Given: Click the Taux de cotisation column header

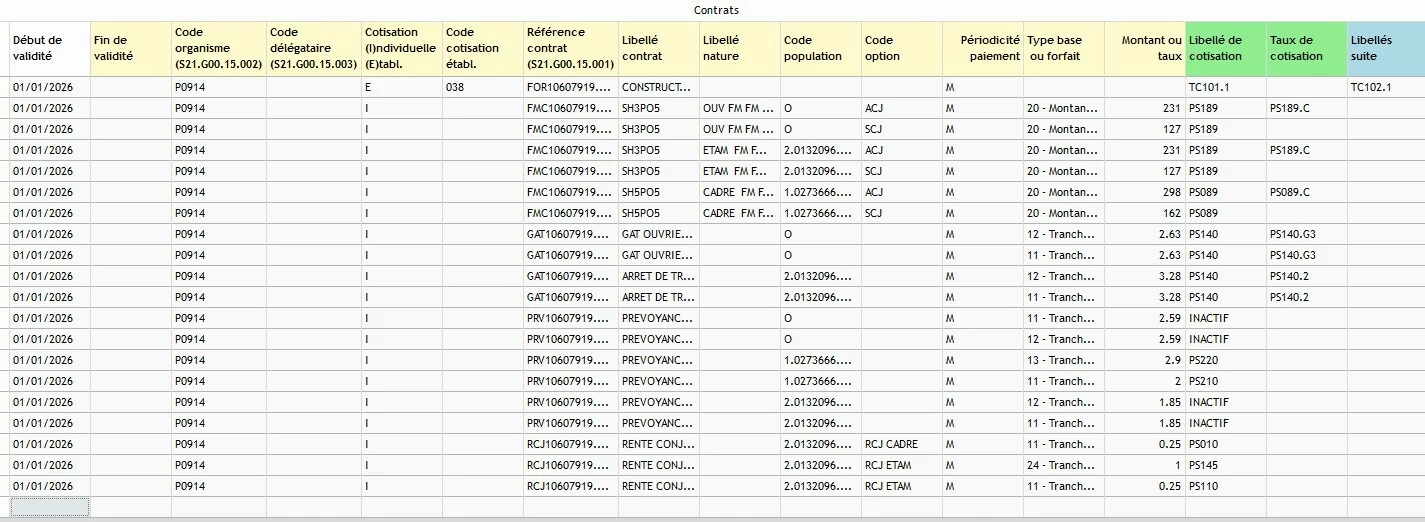Looking at the screenshot, I should [x=1307, y=49].
